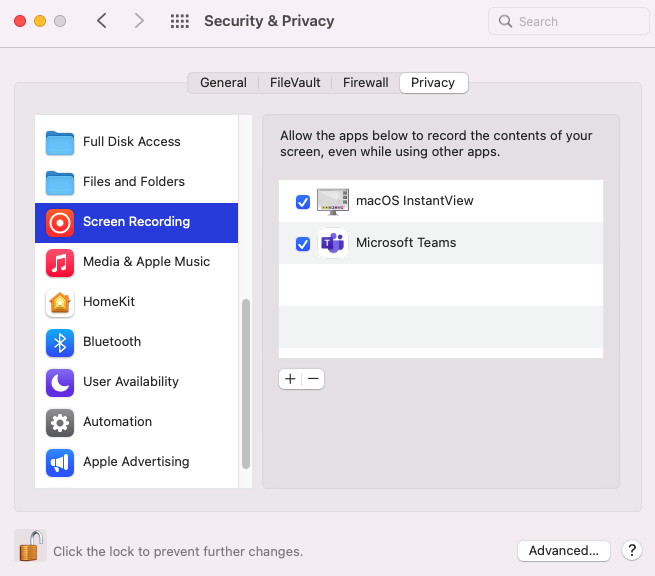655x576 pixels.
Task: Select the Media & Apple Music icon
Action: [60, 262]
